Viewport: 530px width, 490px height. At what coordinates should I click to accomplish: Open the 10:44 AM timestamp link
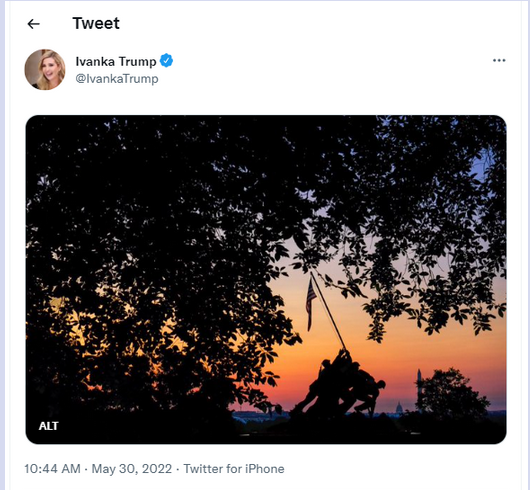pyautogui.click(x=52, y=469)
